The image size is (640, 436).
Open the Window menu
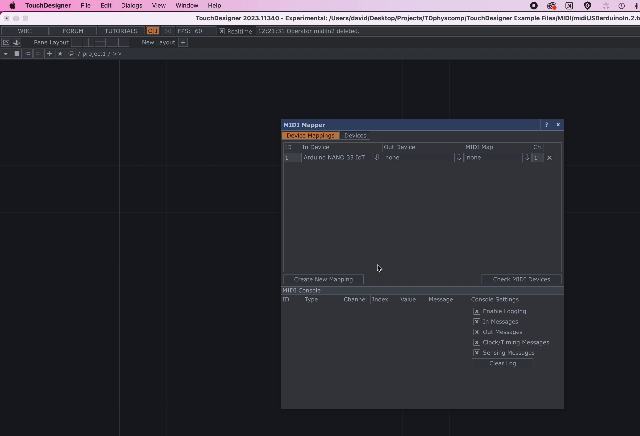click(187, 5)
